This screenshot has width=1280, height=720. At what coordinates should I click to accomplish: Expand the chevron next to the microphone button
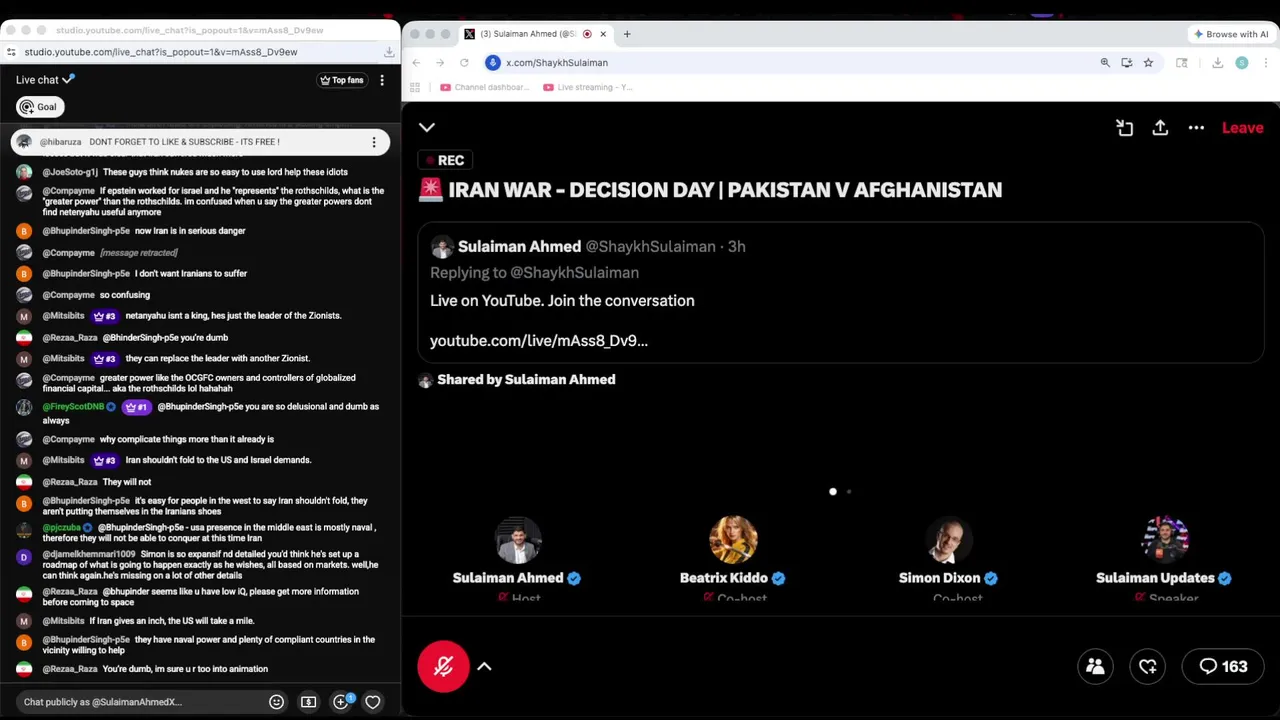click(484, 666)
